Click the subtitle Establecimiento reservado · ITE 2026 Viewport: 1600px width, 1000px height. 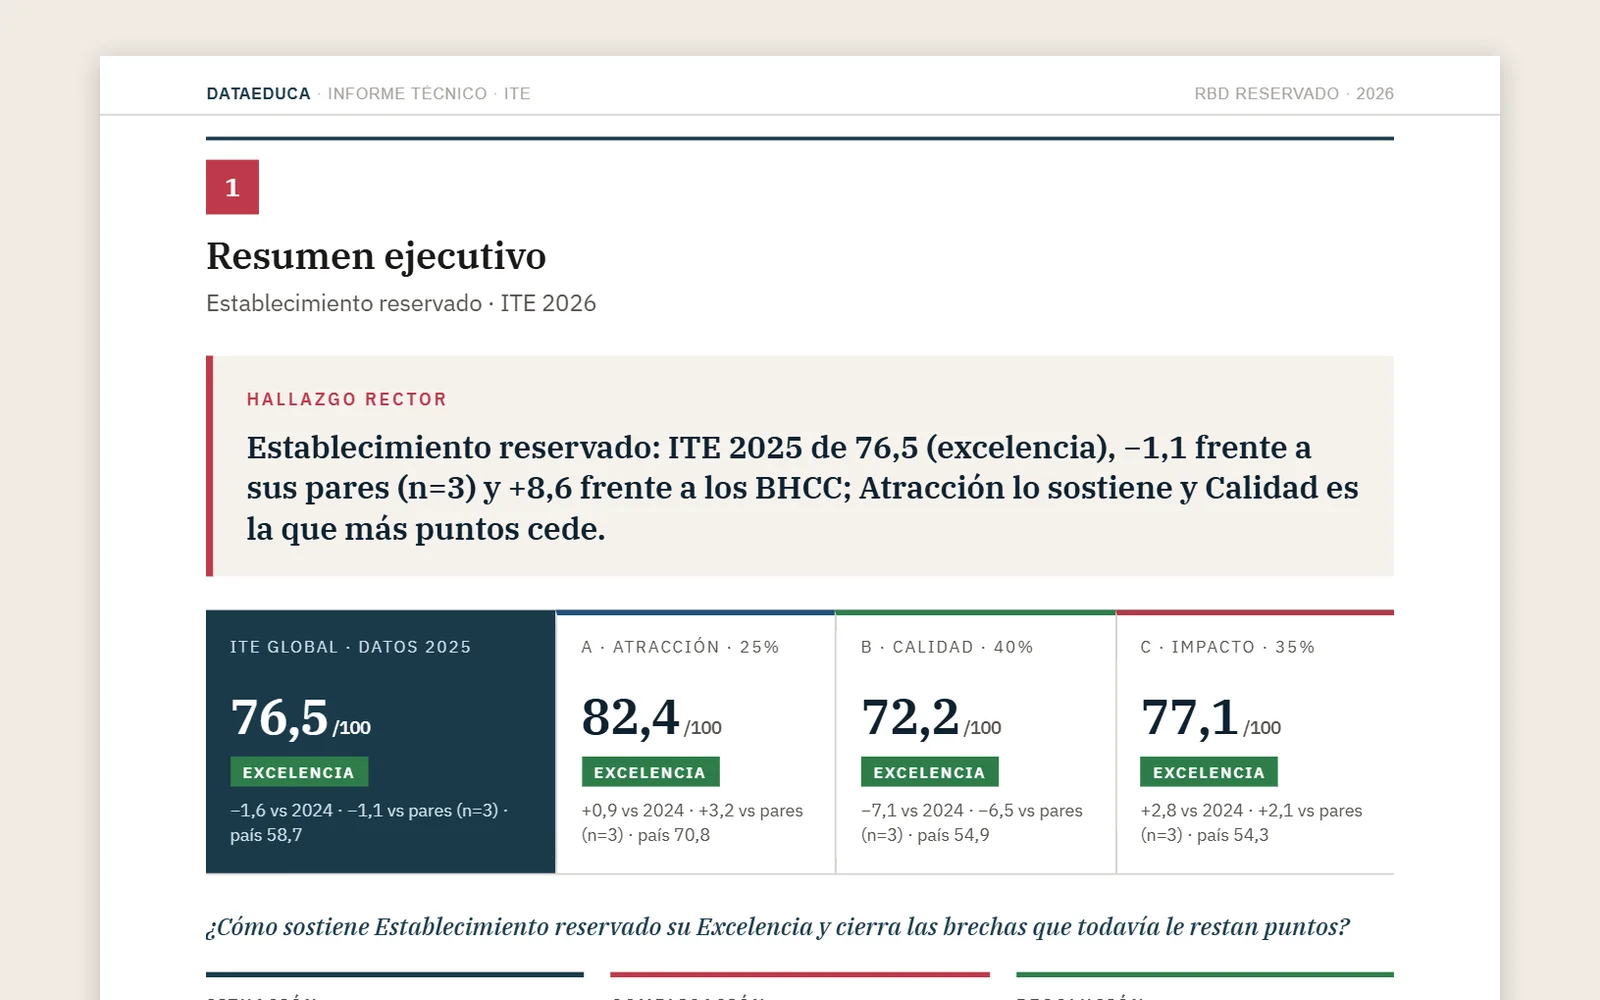(x=401, y=303)
